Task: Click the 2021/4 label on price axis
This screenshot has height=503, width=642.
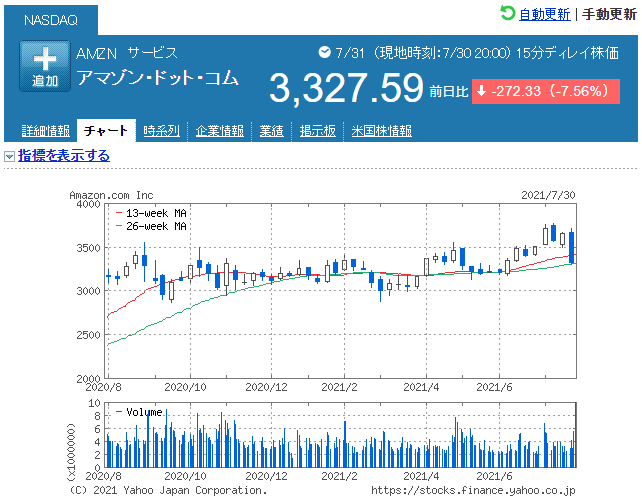Action: (x=421, y=387)
